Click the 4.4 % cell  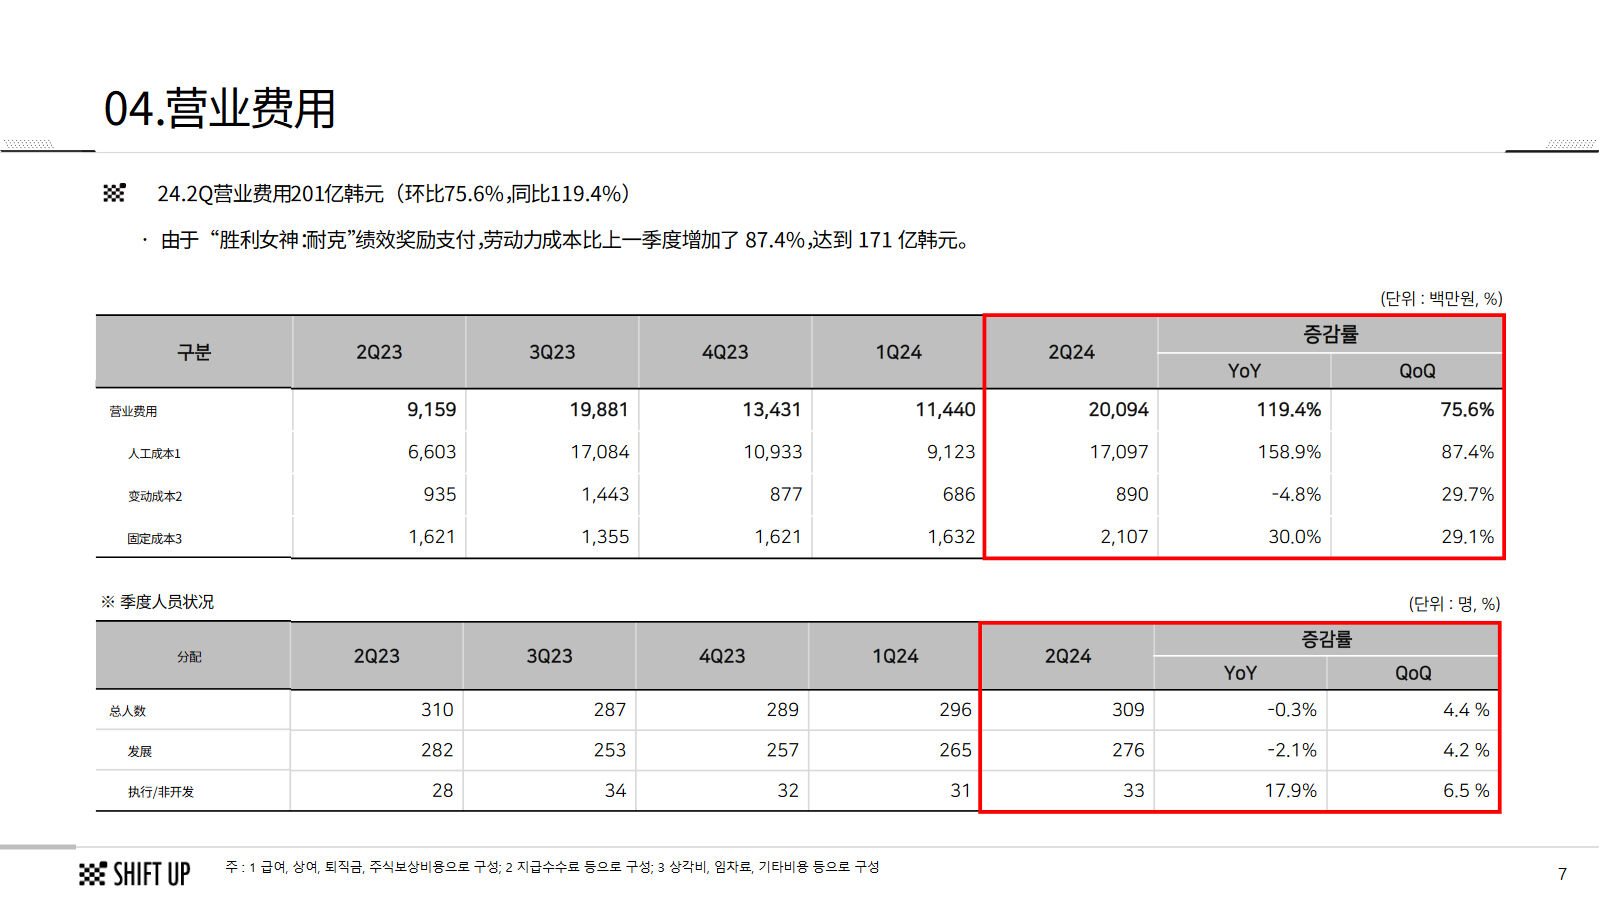(1466, 709)
